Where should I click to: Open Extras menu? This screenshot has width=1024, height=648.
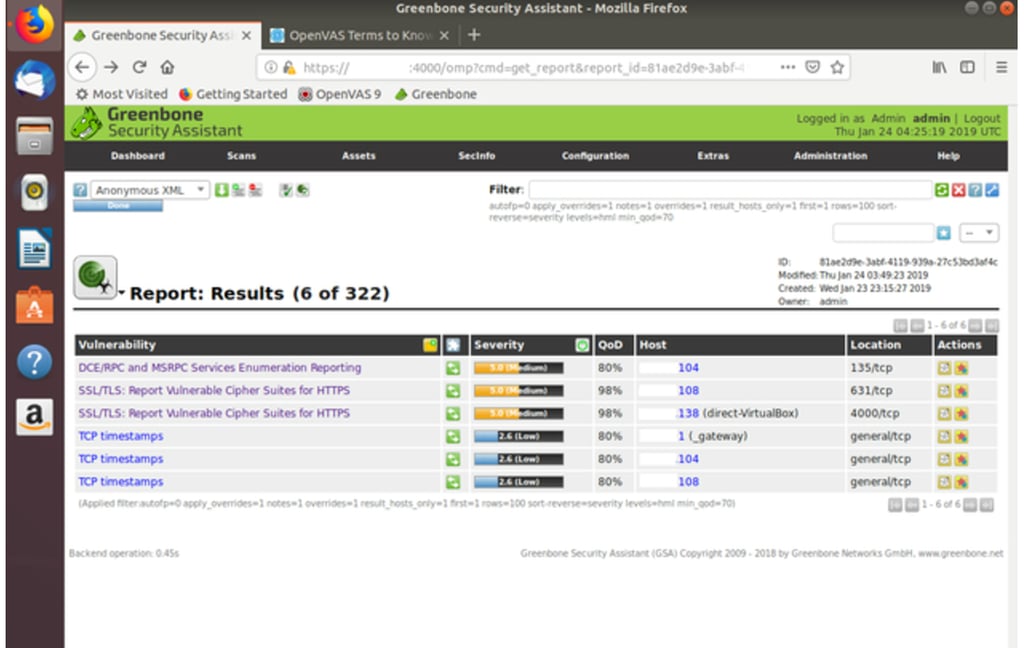(x=713, y=155)
